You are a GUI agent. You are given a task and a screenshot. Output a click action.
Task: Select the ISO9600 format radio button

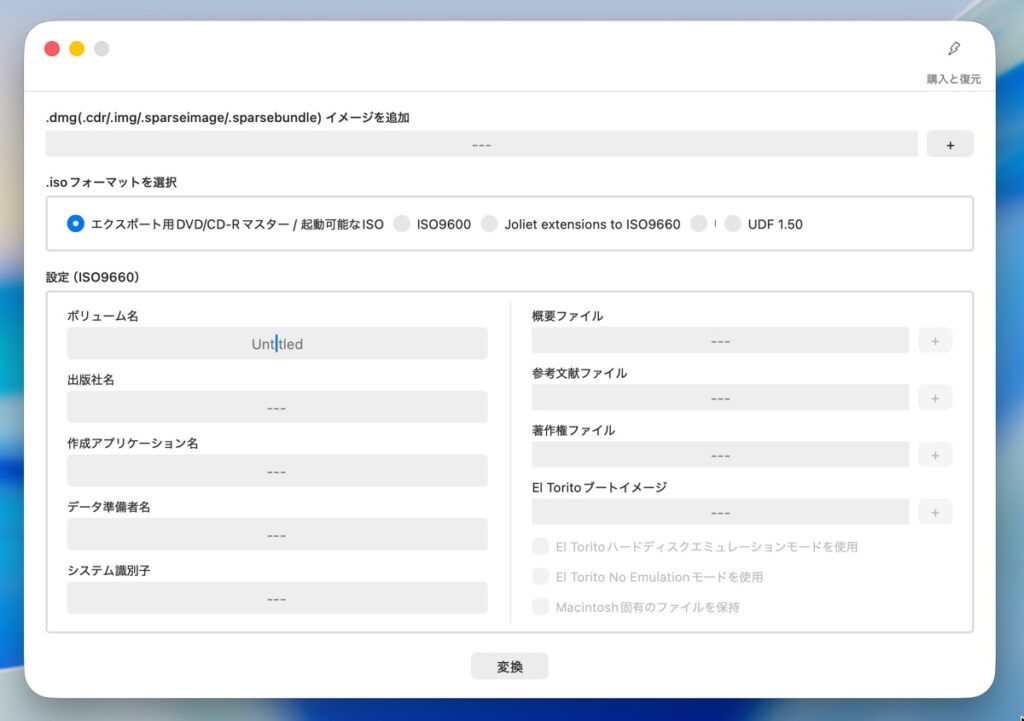(x=402, y=224)
